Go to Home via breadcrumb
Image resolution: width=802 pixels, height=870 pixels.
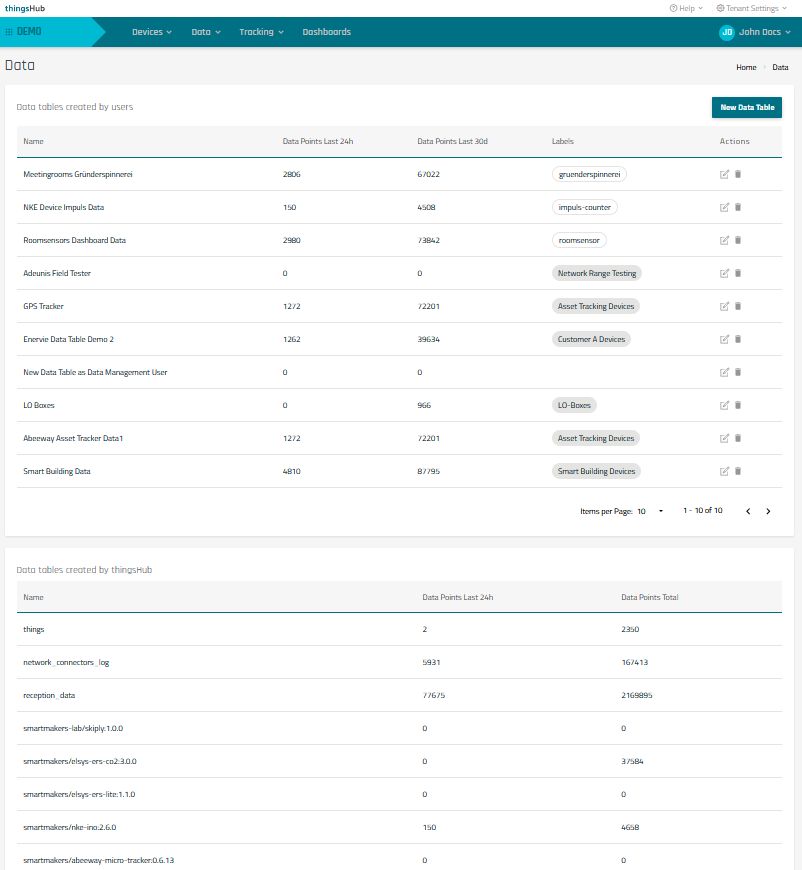pyautogui.click(x=746, y=67)
